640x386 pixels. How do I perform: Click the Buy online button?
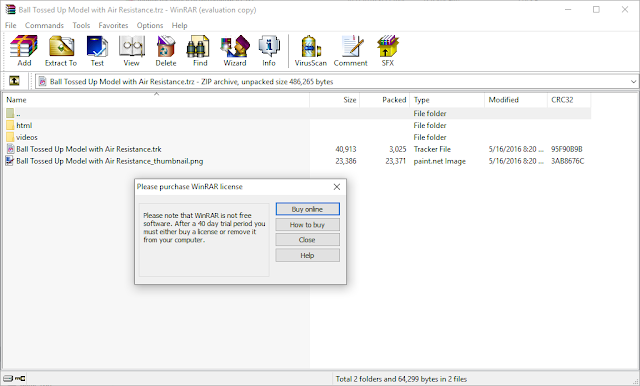pyautogui.click(x=307, y=209)
